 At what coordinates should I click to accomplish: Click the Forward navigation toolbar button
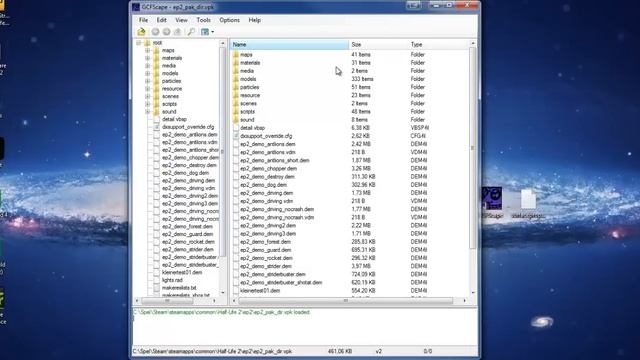pos(167,31)
